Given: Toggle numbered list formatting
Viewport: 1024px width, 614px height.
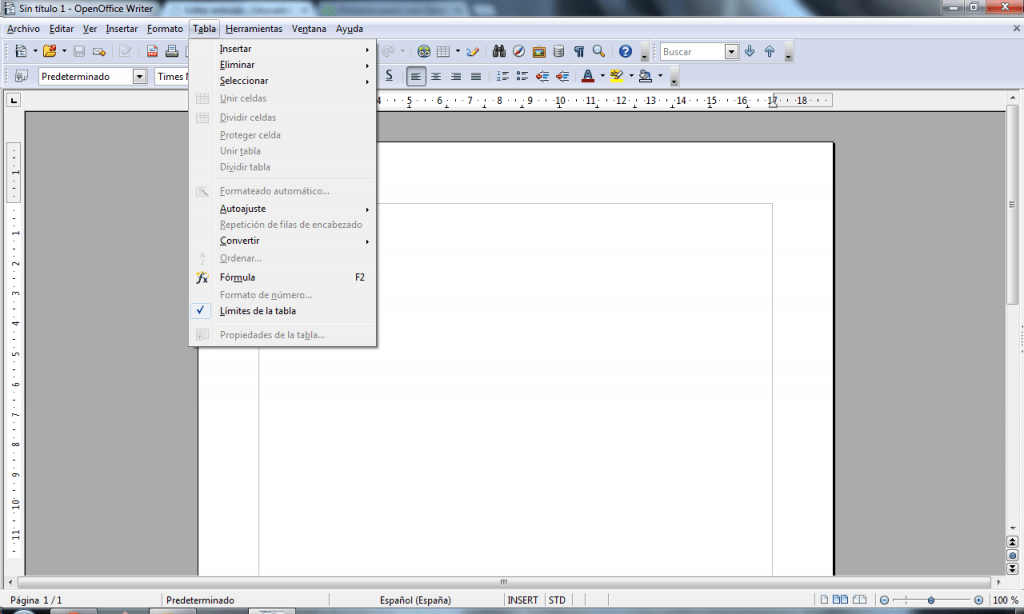Looking at the screenshot, I should [x=502, y=75].
